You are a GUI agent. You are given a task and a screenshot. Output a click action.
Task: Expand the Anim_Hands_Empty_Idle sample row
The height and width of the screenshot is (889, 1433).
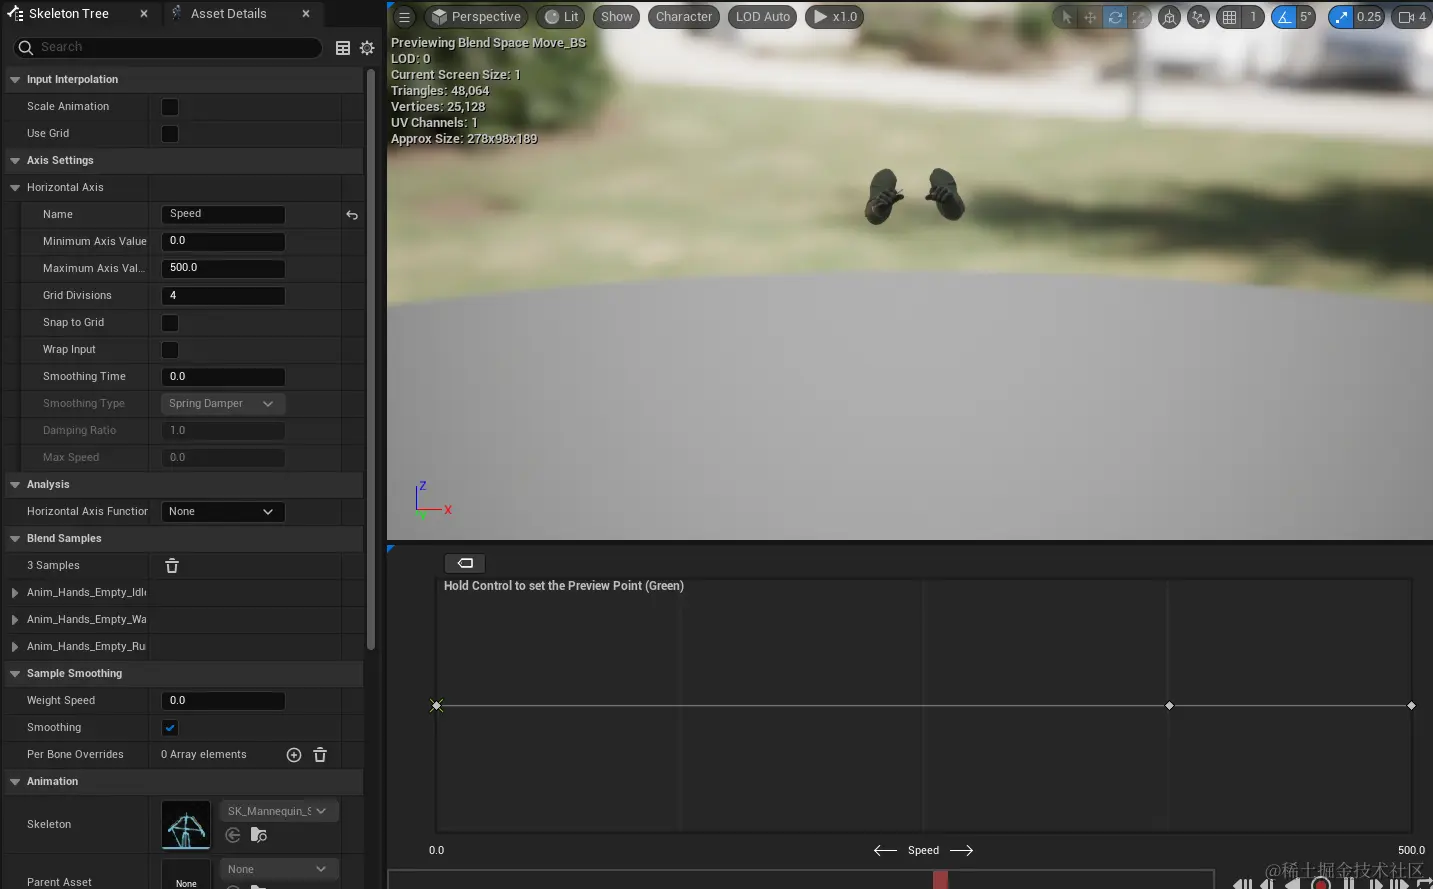15,593
